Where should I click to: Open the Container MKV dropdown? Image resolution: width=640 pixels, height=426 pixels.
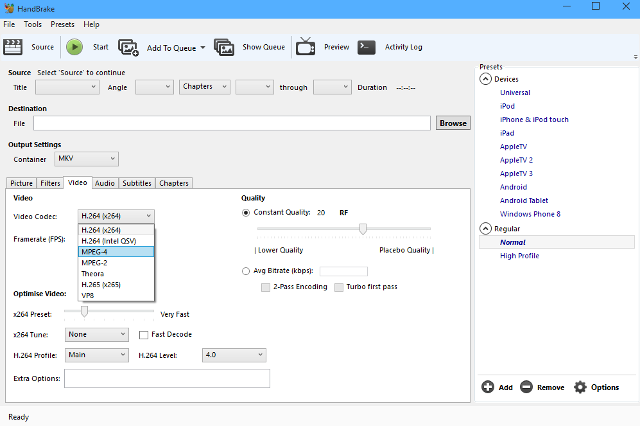point(87,159)
